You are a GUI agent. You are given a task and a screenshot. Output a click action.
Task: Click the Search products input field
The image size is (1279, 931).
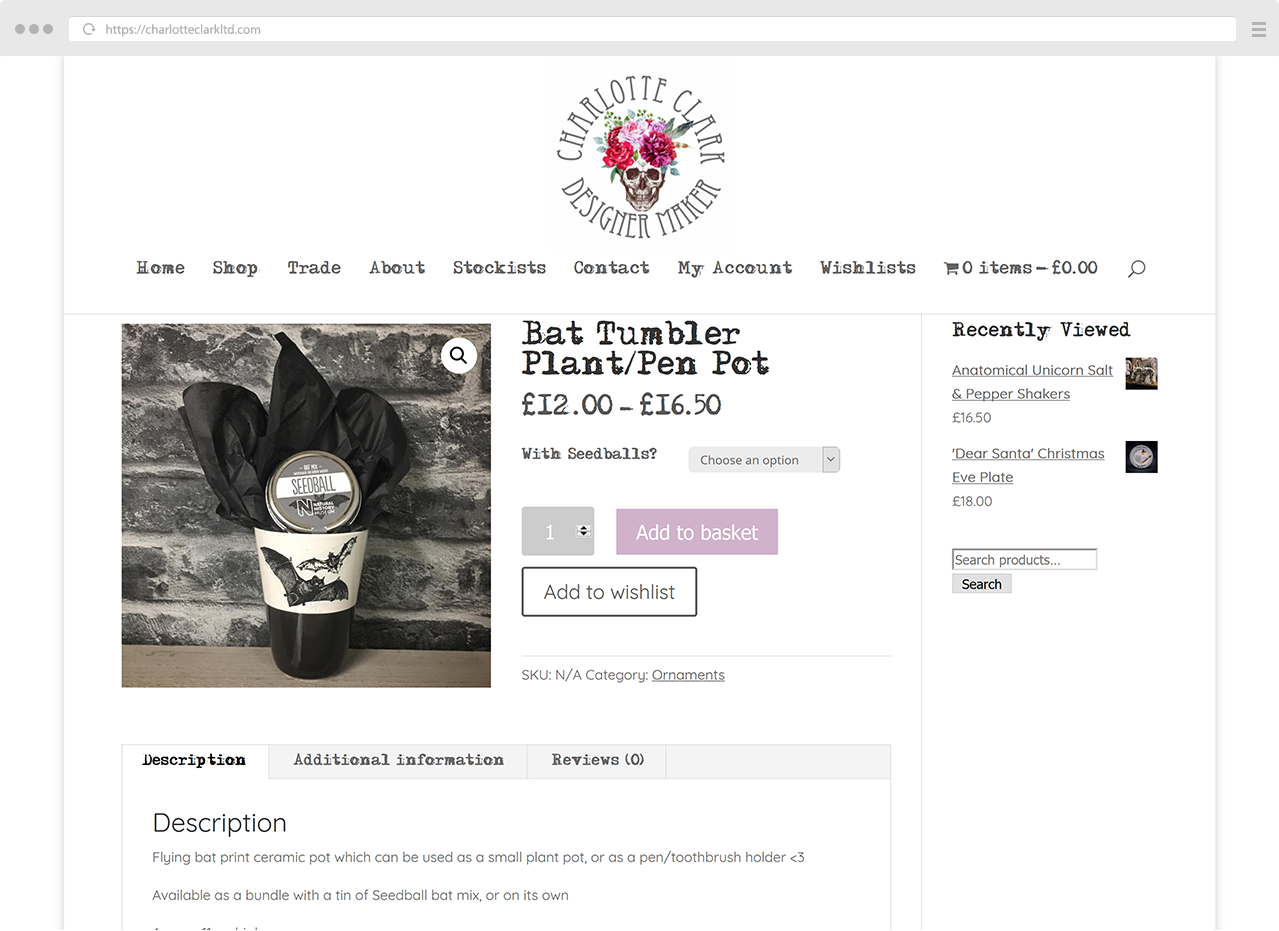point(1024,560)
